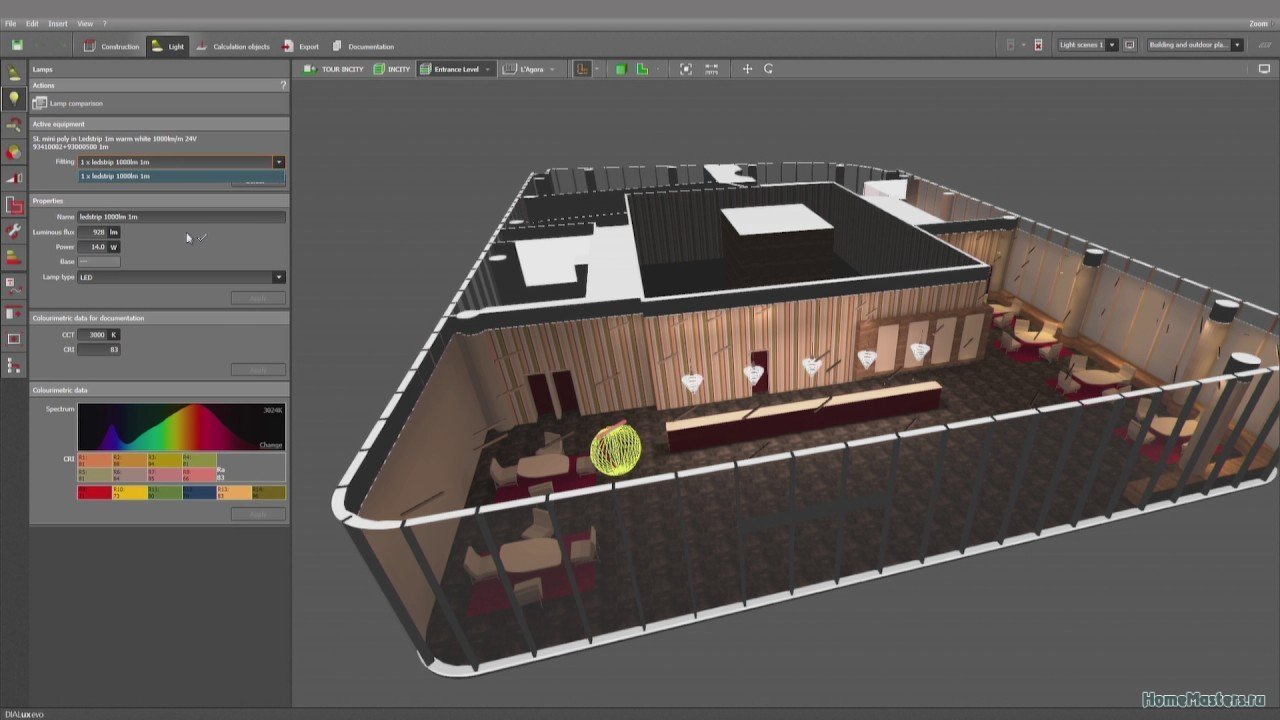Activate the rotate view icon
This screenshot has width=1280, height=720.
coord(769,69)
